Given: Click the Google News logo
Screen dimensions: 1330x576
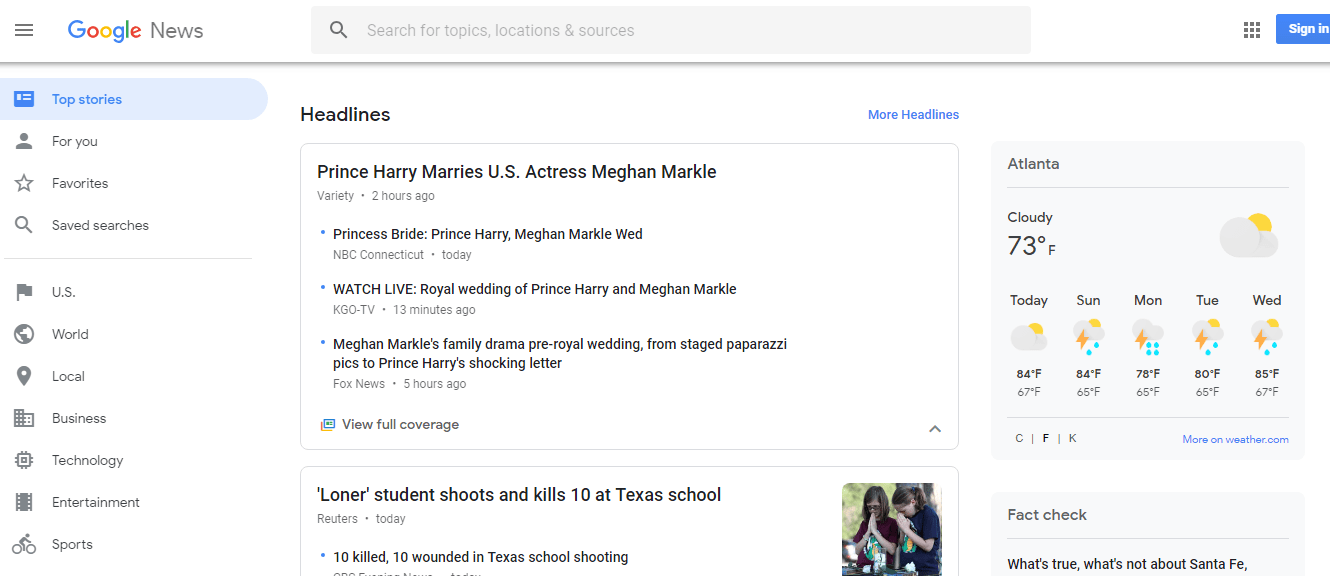Looking at the screenshot, I should pyautogui.click(x=136, y=31).
